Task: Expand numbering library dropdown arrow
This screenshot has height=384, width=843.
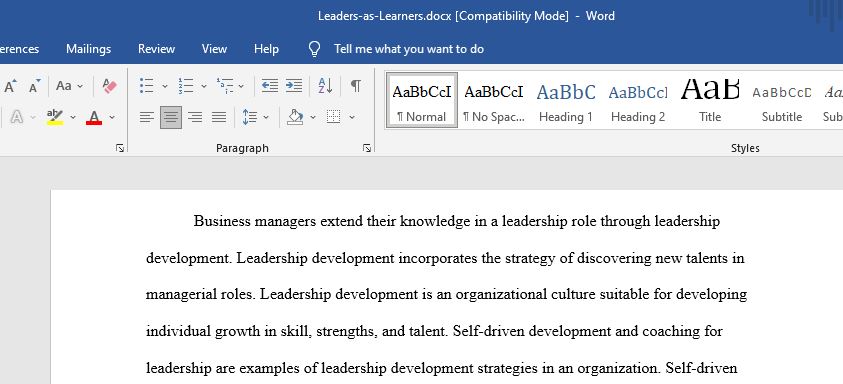Action: (204, 86)
